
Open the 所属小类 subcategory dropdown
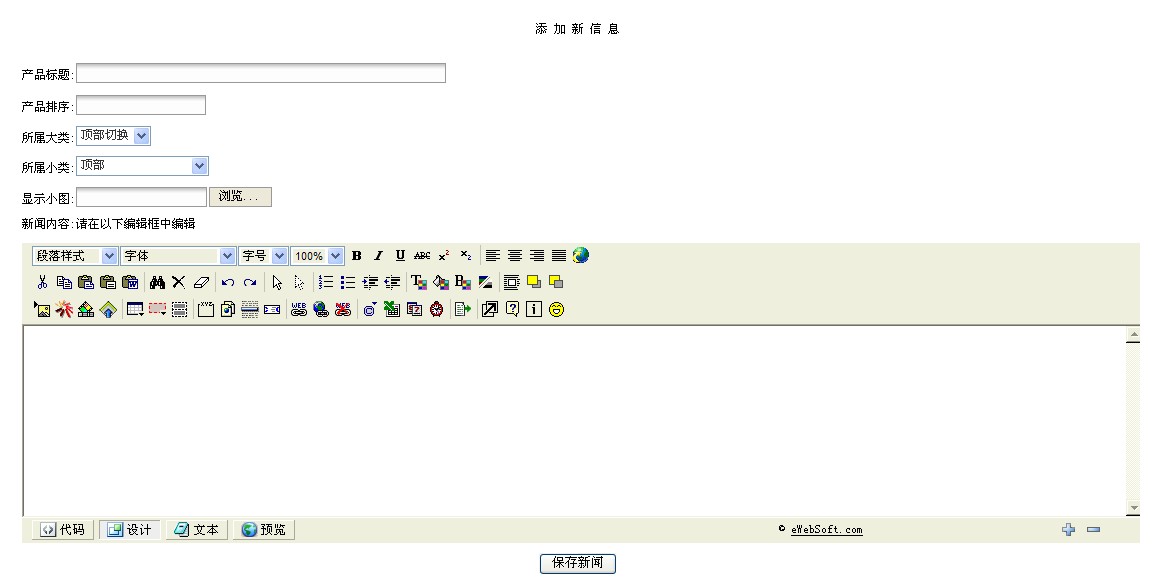coord(143,166)
